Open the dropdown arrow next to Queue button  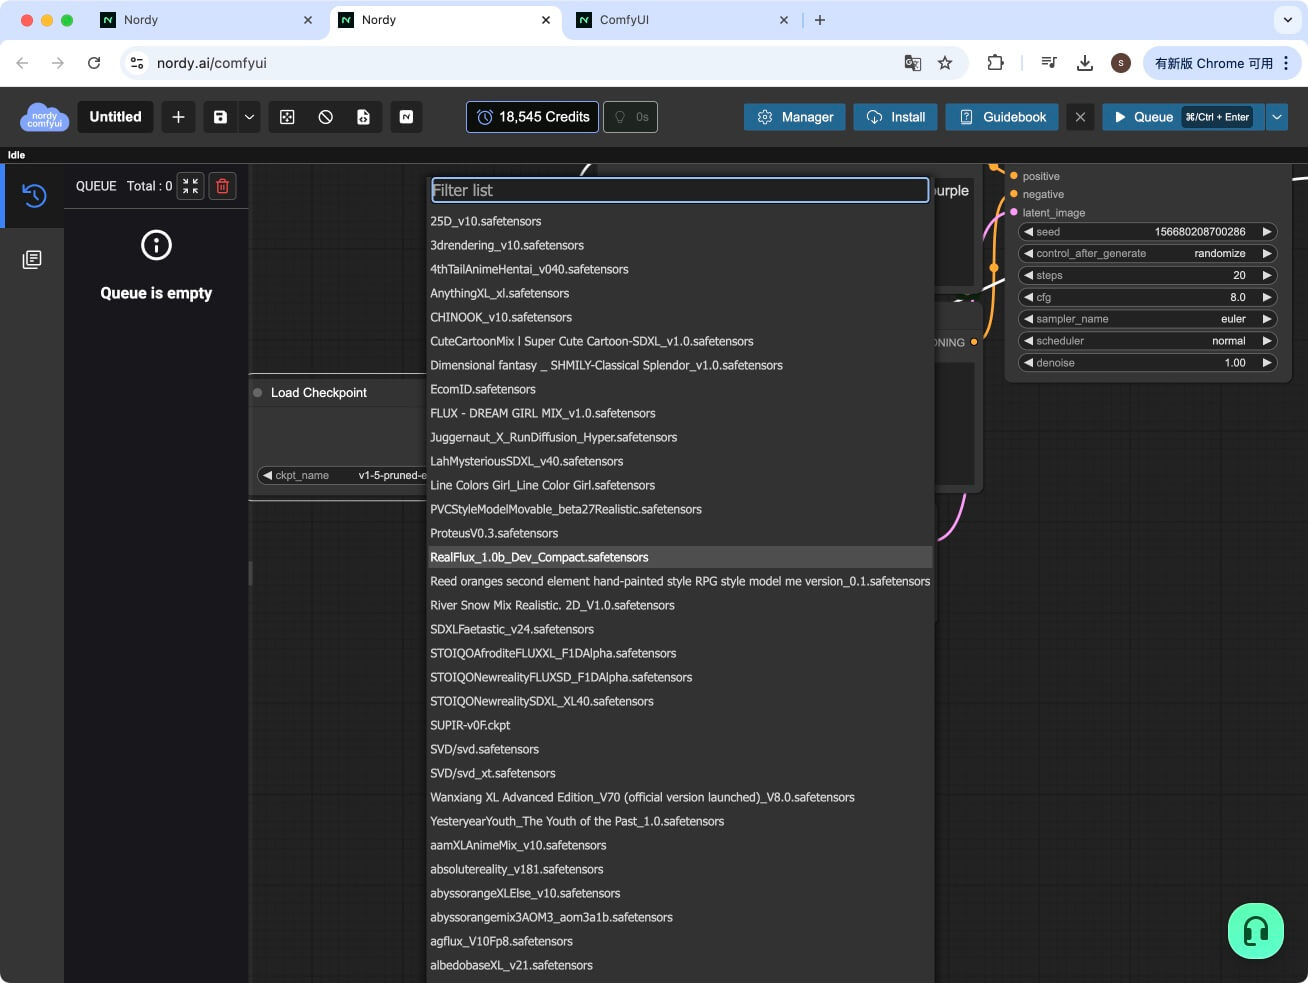(x=1277, y=117)
